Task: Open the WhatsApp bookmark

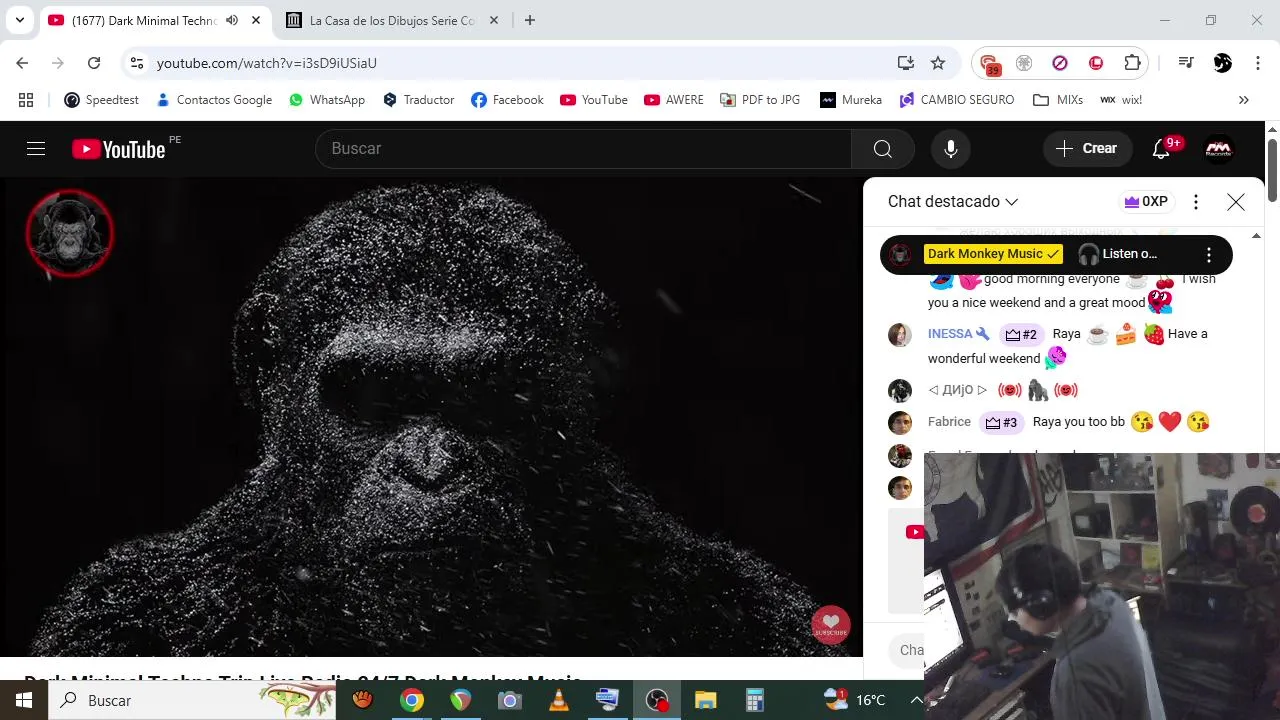Action: click(x=327, y=100)
